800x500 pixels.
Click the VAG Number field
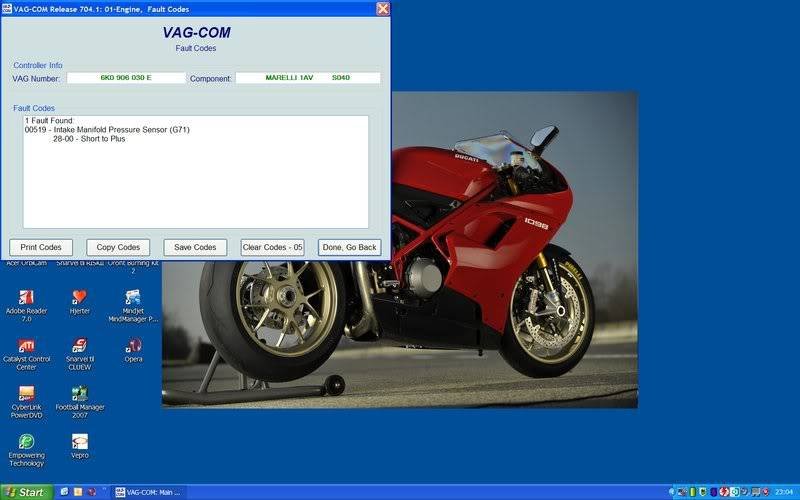(126, 78)
